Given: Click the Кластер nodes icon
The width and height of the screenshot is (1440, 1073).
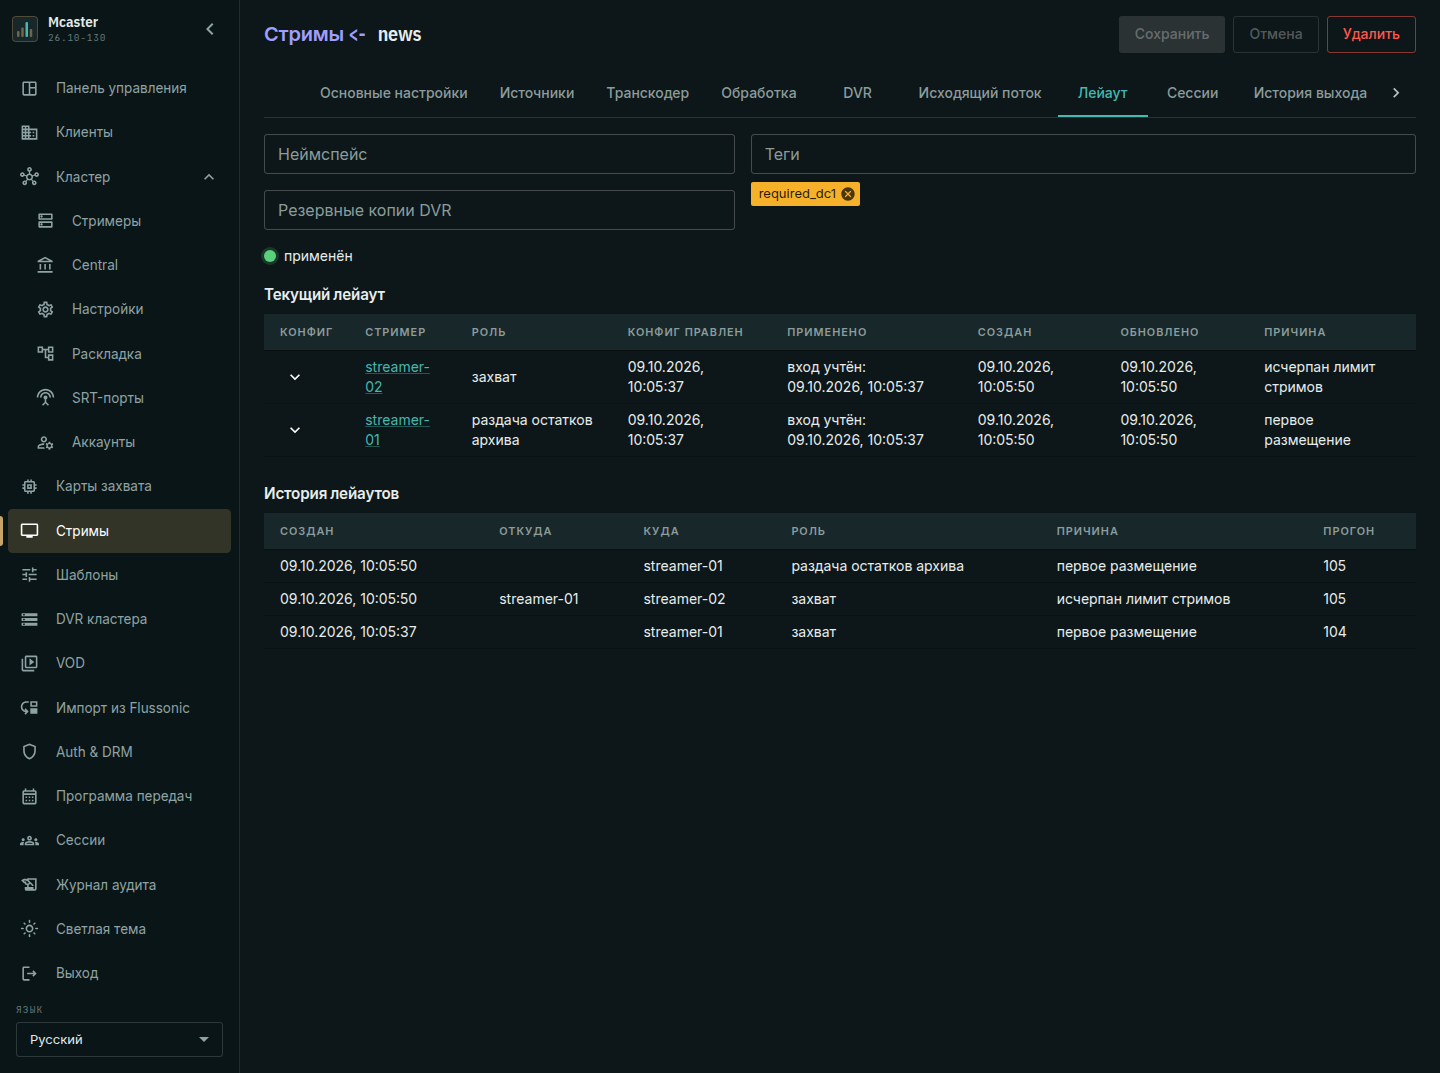Looking at the screenshot, I should coord(30,177).
